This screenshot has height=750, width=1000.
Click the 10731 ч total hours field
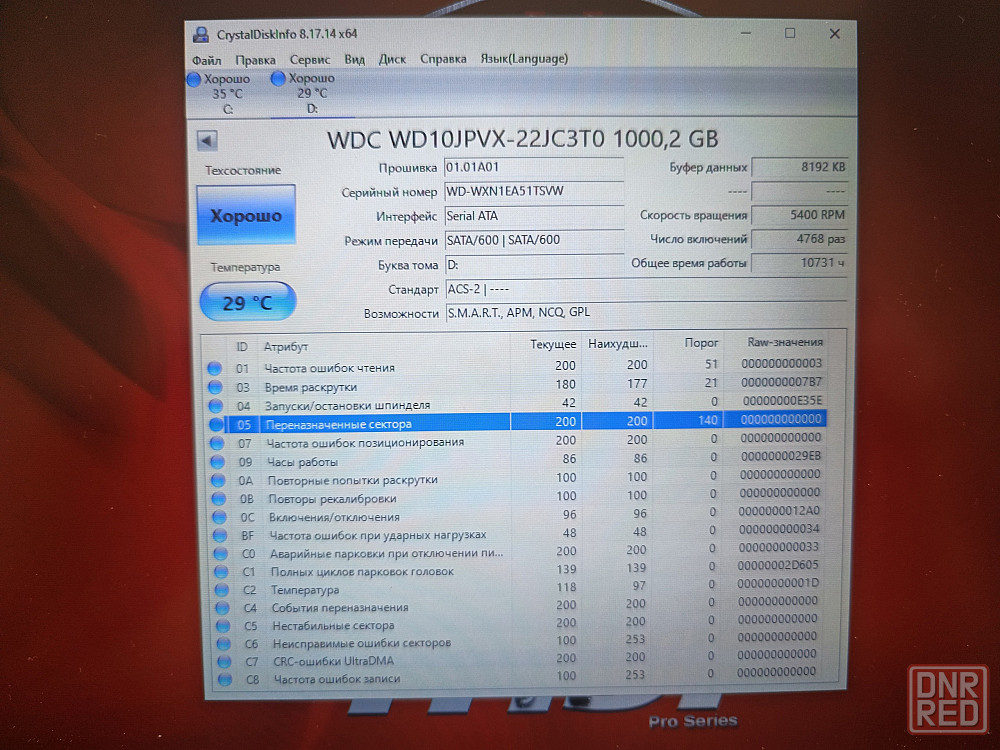click(800, 263)
